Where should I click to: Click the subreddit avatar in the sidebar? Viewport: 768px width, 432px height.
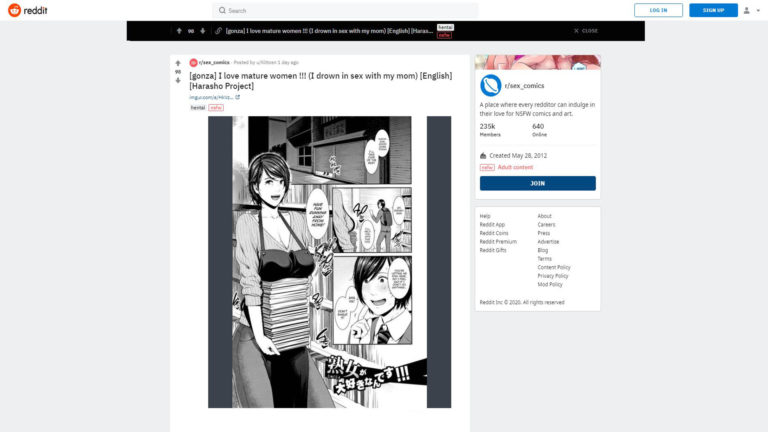[x=490, y=85]
